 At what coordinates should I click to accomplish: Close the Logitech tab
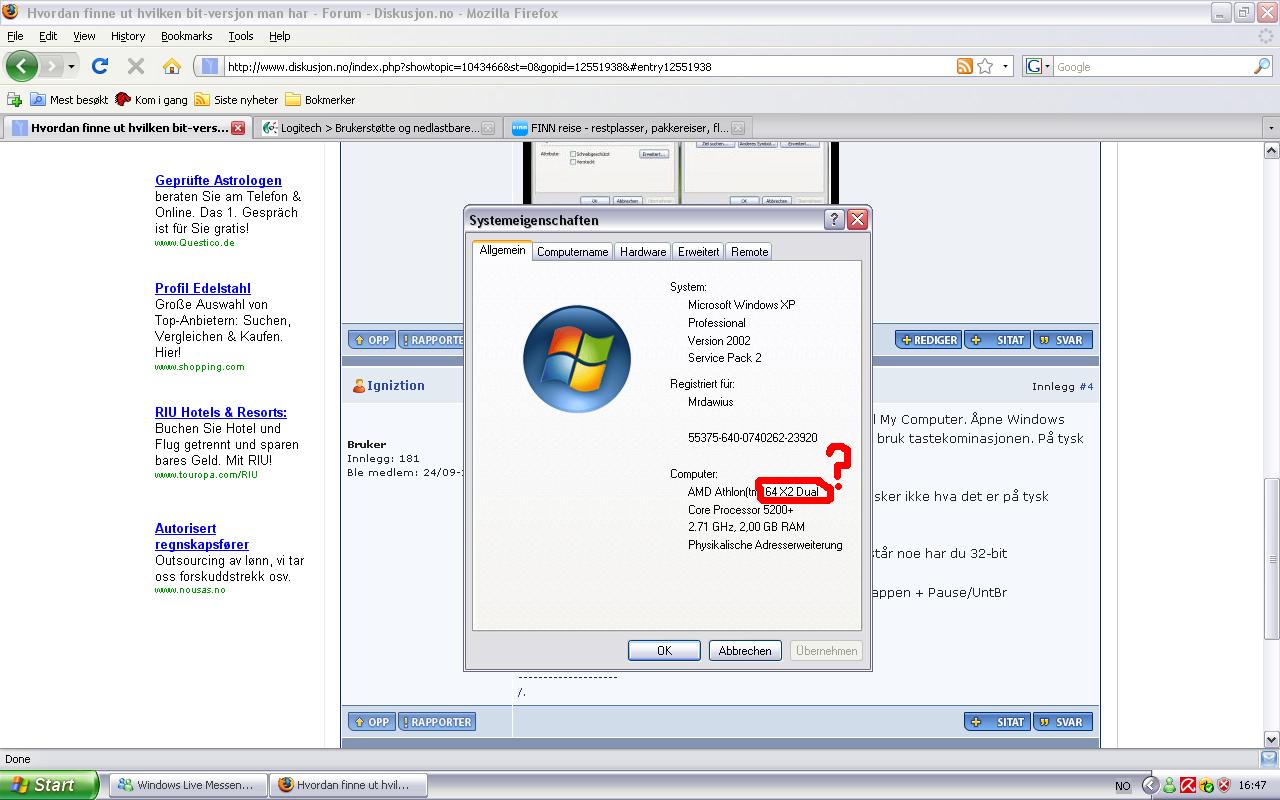click(x=488, y=128)
